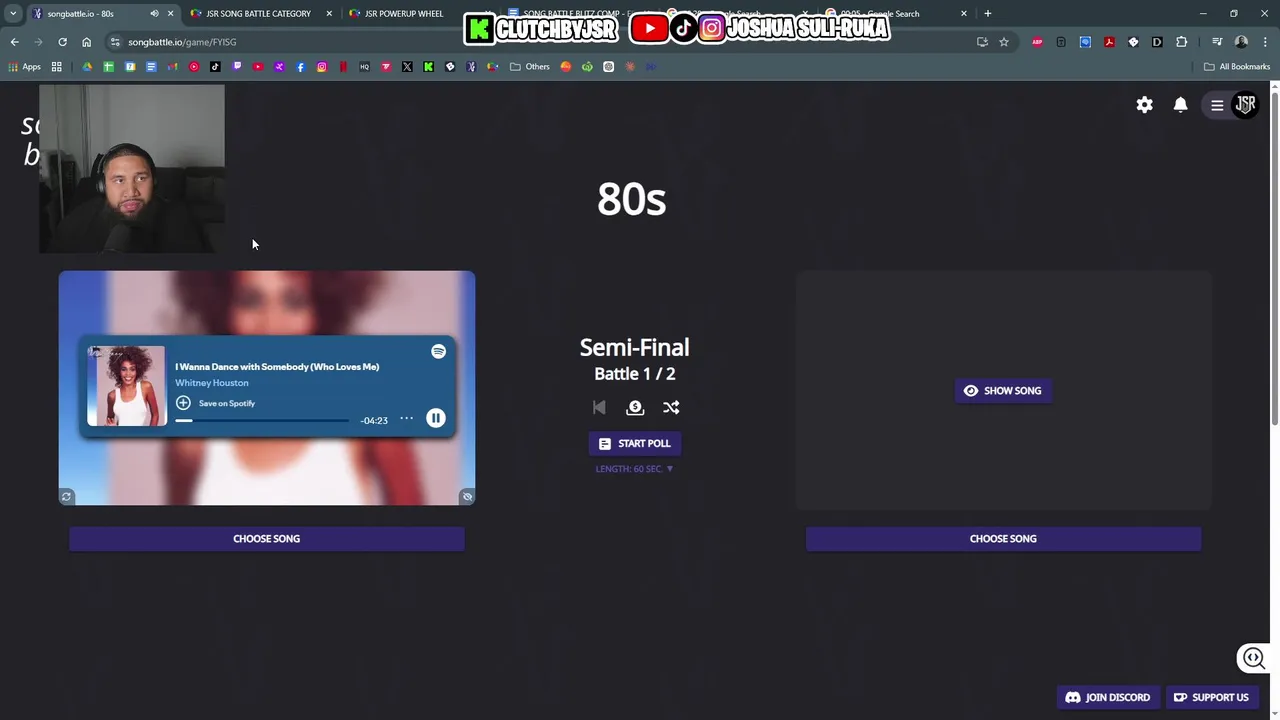Open the Spotify player three-dot options
This screenshot has width=1280, height=720.
point(406,418)
